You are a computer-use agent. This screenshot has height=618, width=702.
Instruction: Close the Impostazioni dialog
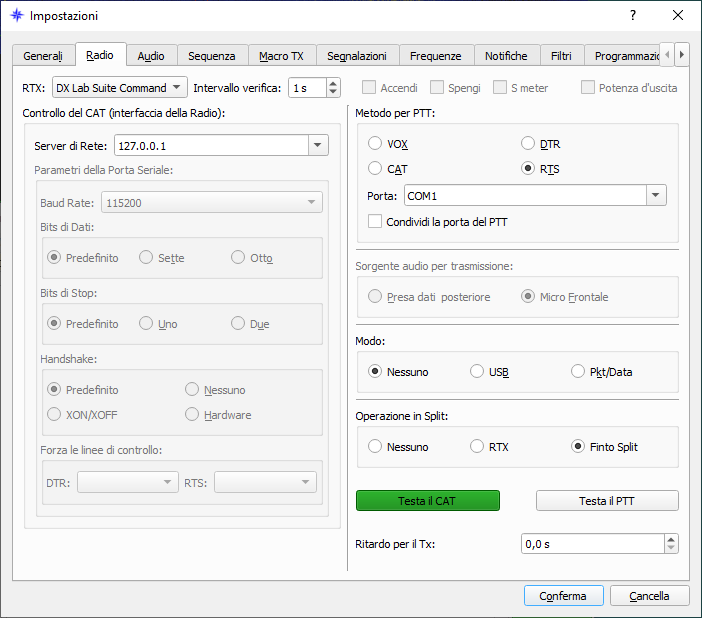678,16
